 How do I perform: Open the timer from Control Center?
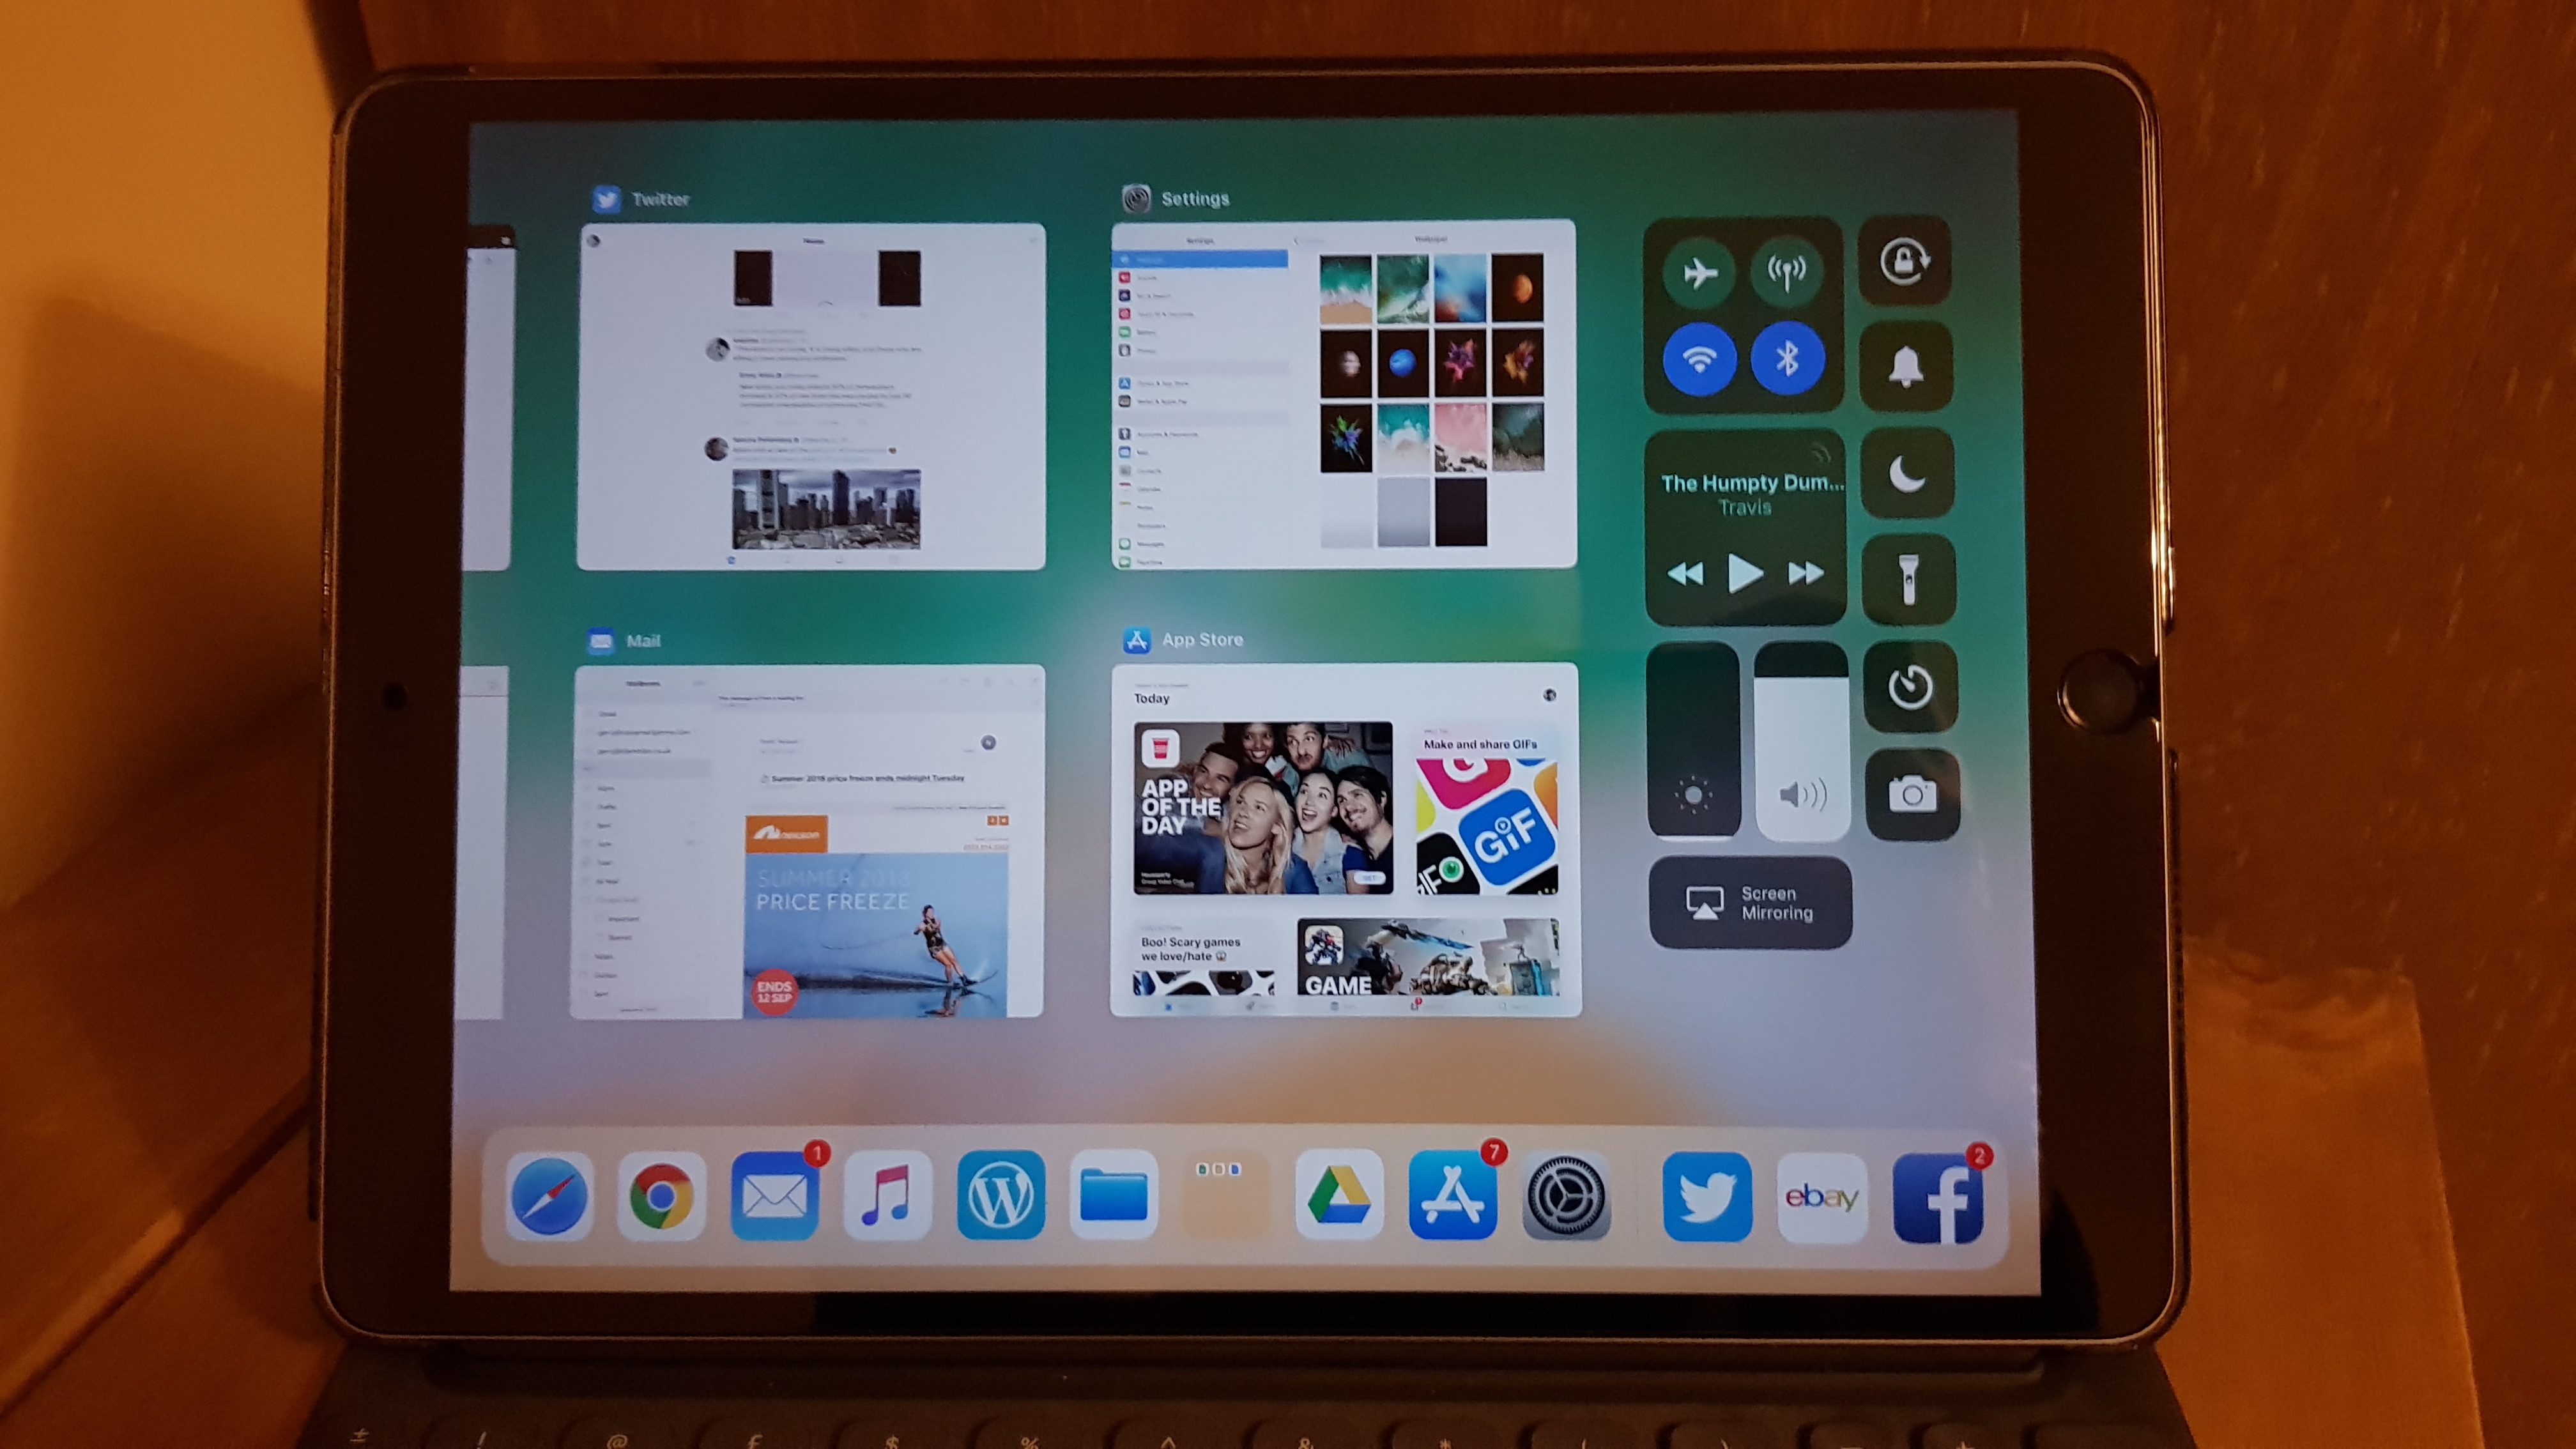click(x=1910, y=687)
